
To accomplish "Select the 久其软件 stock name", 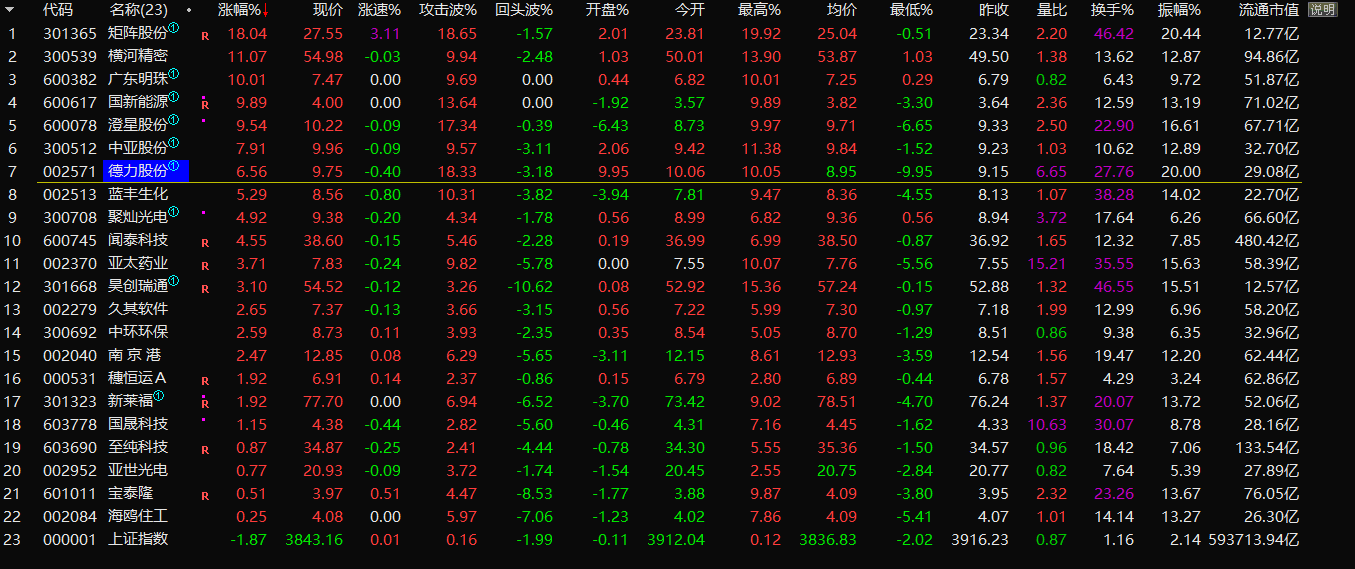I will 138,309.
